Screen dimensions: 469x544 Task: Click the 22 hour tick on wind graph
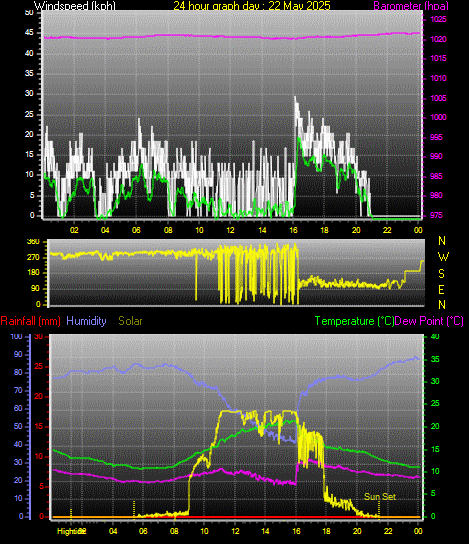pyautogui.click(x=387, y=230)
